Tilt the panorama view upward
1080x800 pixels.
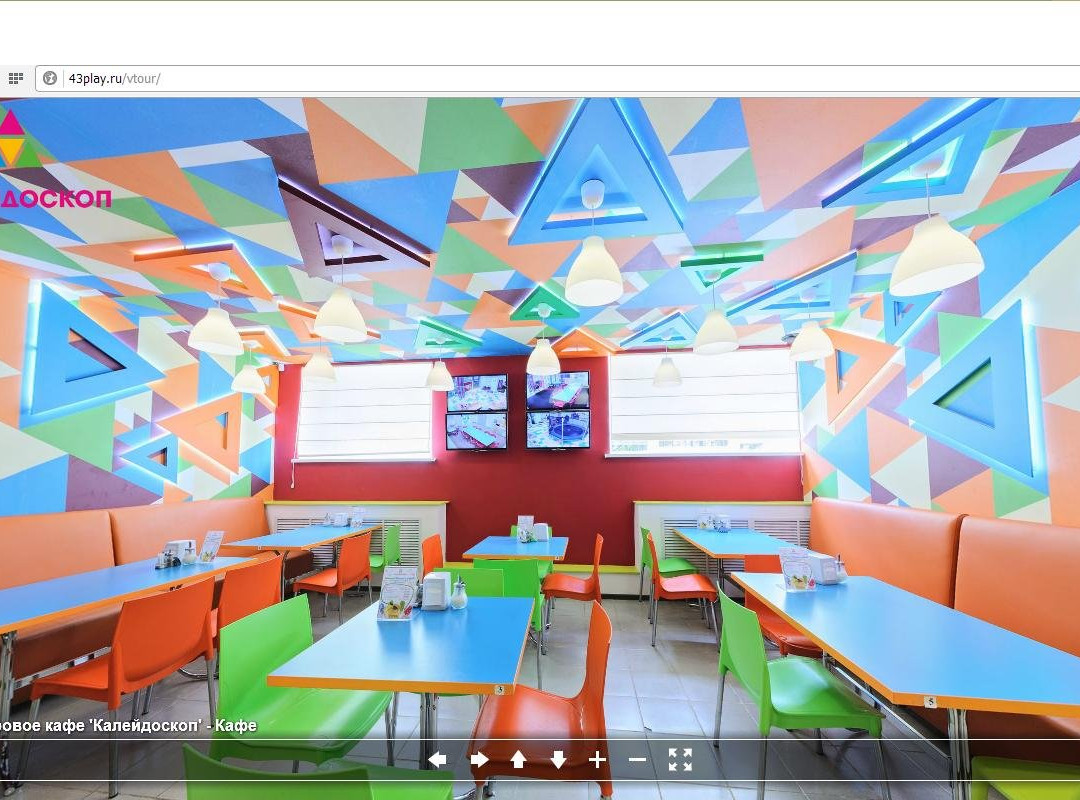[518, 760]
